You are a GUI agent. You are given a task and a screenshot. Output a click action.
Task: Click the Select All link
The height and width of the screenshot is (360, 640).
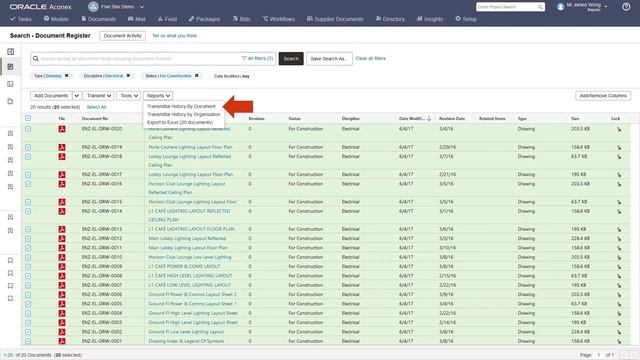coord(96,107)
